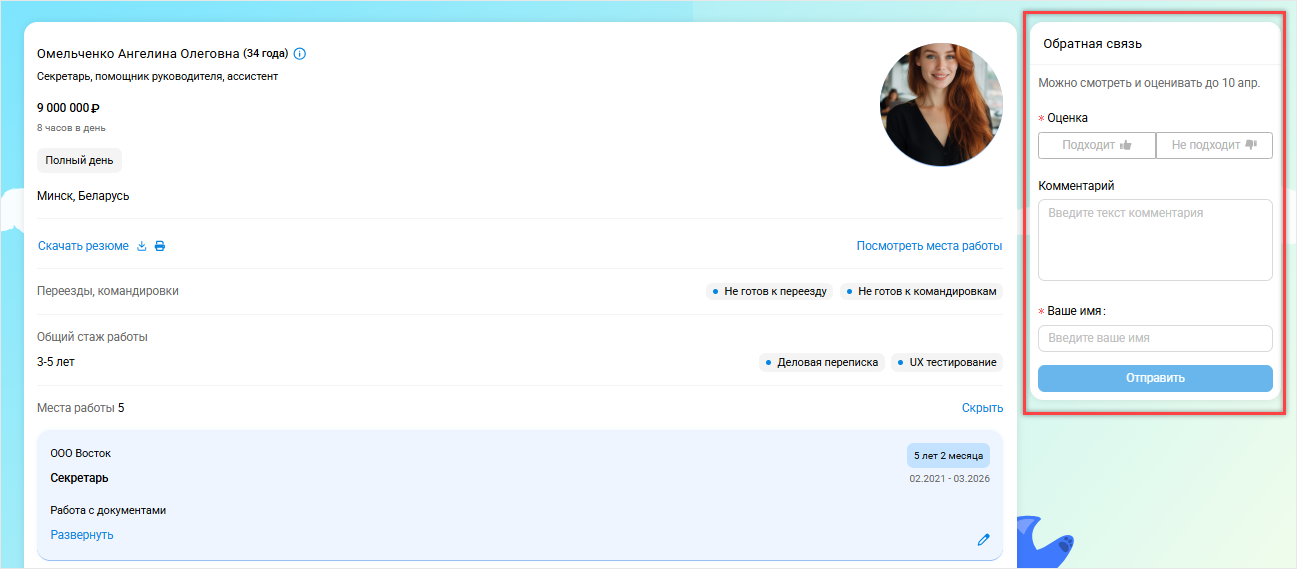Select the 'Не подходит' thumbs down rating

click(1214, 145)
